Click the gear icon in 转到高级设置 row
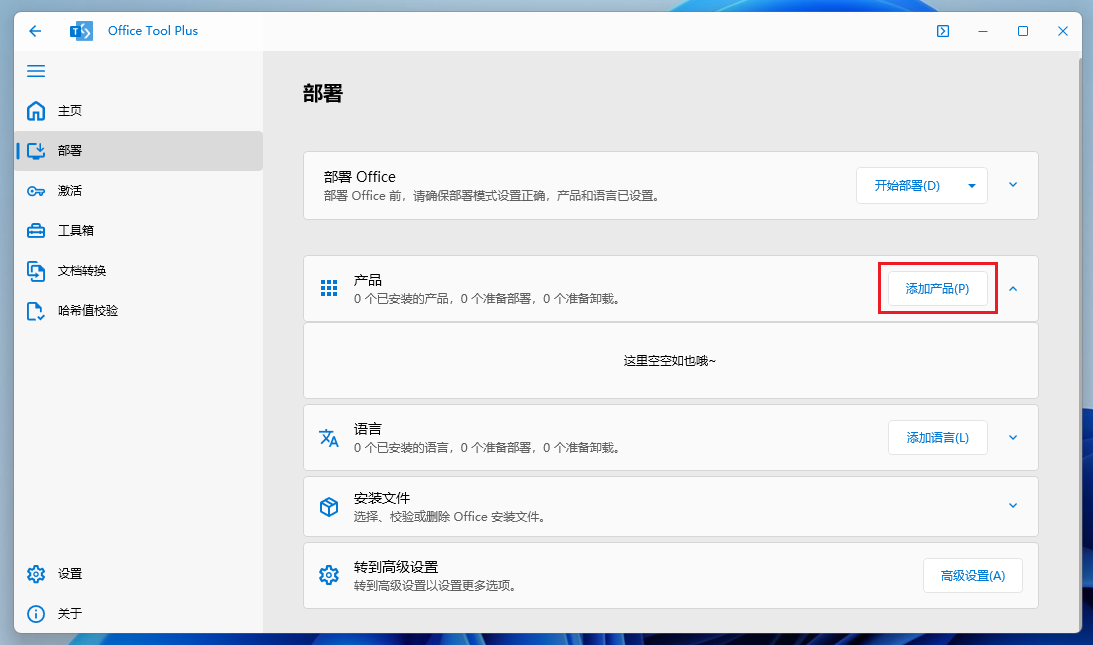 point(329,575)
